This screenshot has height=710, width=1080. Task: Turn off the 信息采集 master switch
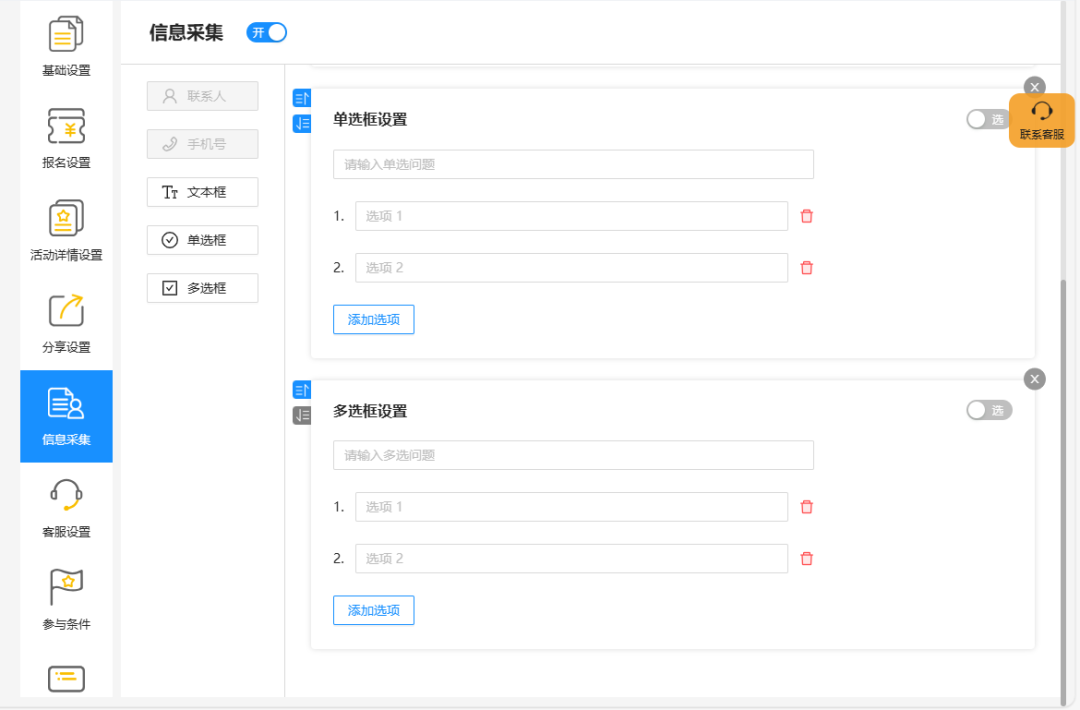pos(266,32)
